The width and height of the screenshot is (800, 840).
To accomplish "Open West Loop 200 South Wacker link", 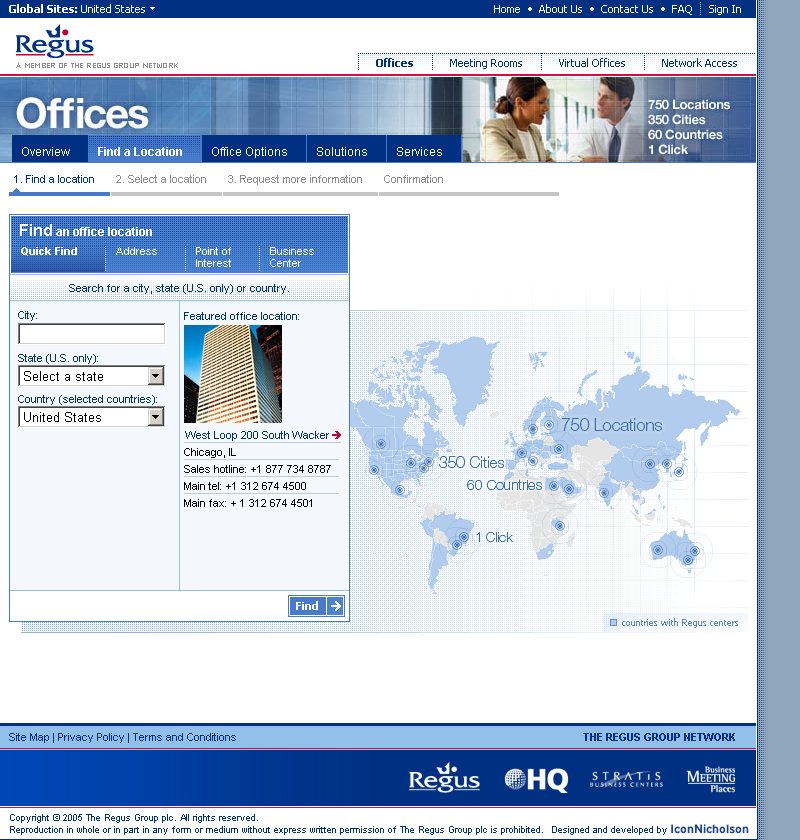I will point(257,435).
